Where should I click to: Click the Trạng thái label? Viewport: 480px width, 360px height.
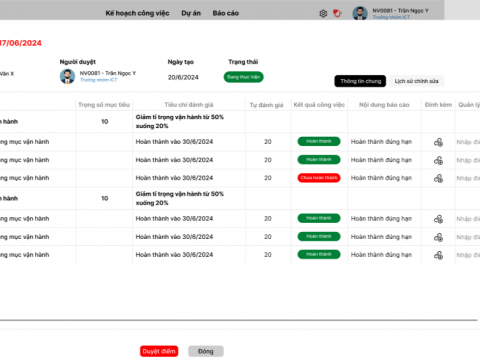point(243,62)
